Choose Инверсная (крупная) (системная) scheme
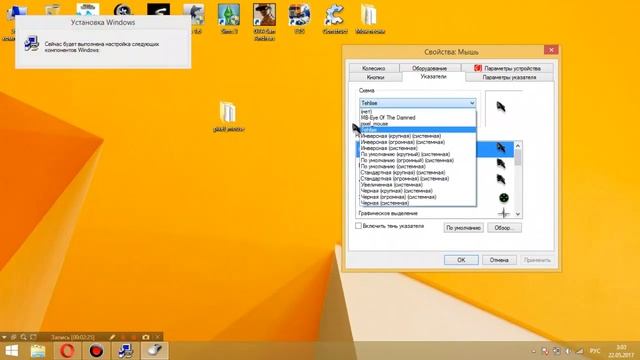 pyautogui.click(x=418, y=136)
